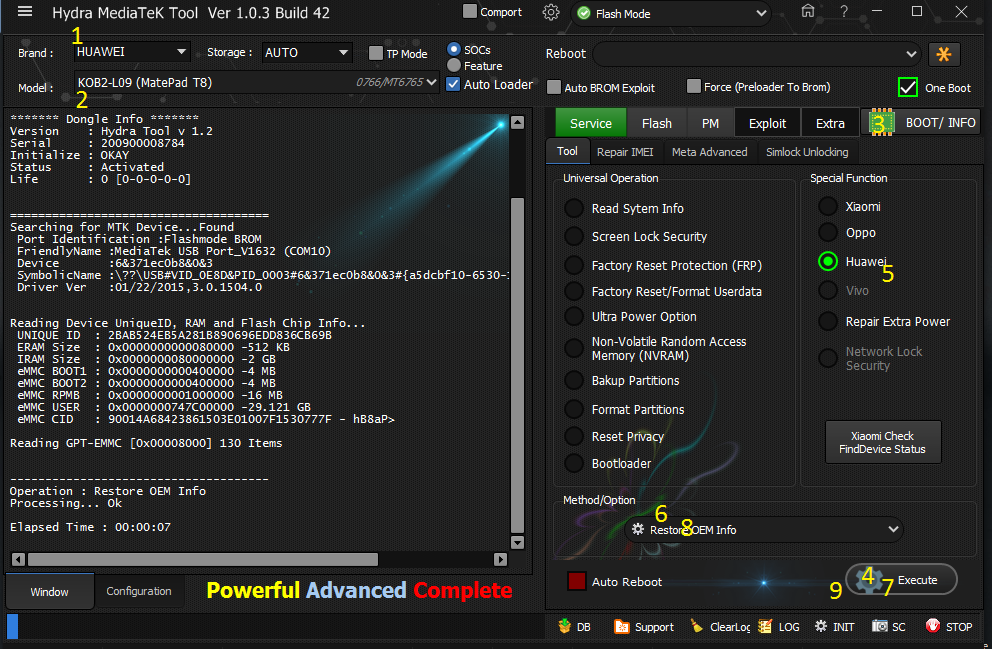
Task: Choose Factory Reset Protection (FRP)
Action: [574, 266]
